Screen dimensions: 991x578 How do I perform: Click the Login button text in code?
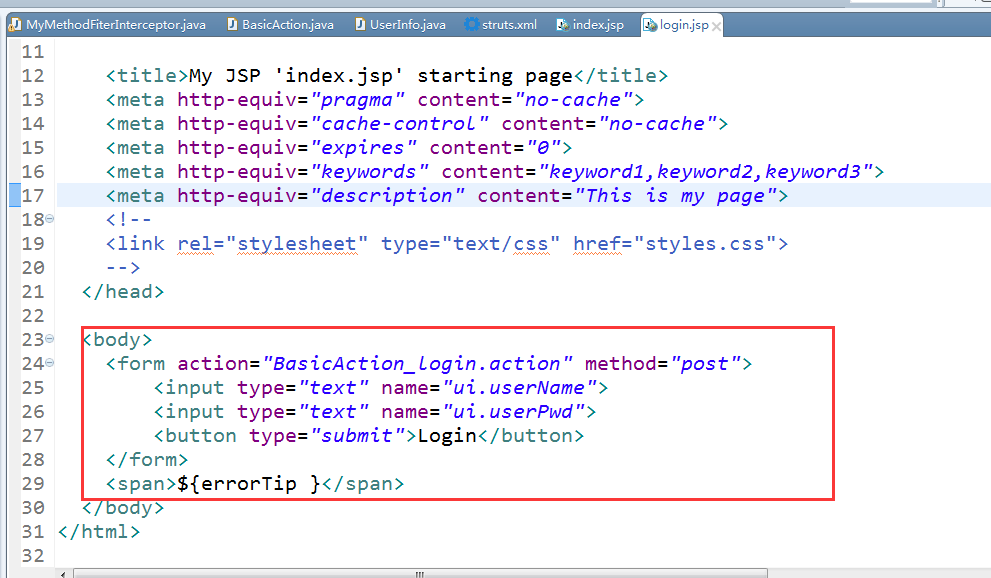[447, 436]
